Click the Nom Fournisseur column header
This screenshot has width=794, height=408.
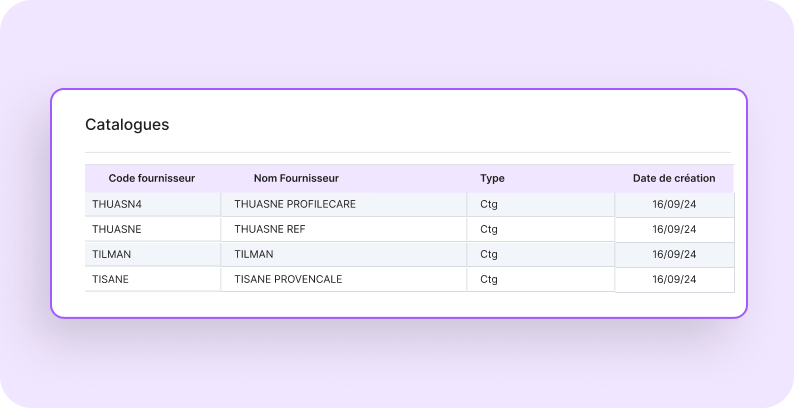point(296,178)
